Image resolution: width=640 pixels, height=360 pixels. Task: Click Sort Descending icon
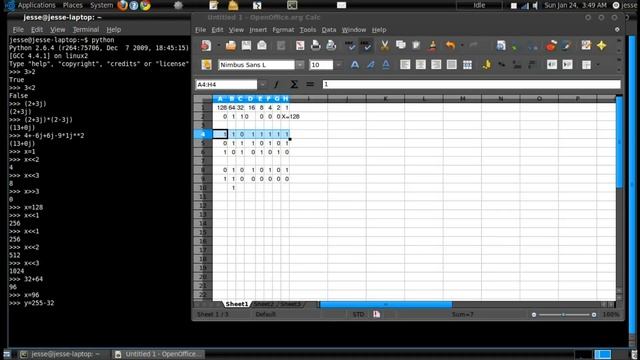pyautogui.click(x=532, y=45)
